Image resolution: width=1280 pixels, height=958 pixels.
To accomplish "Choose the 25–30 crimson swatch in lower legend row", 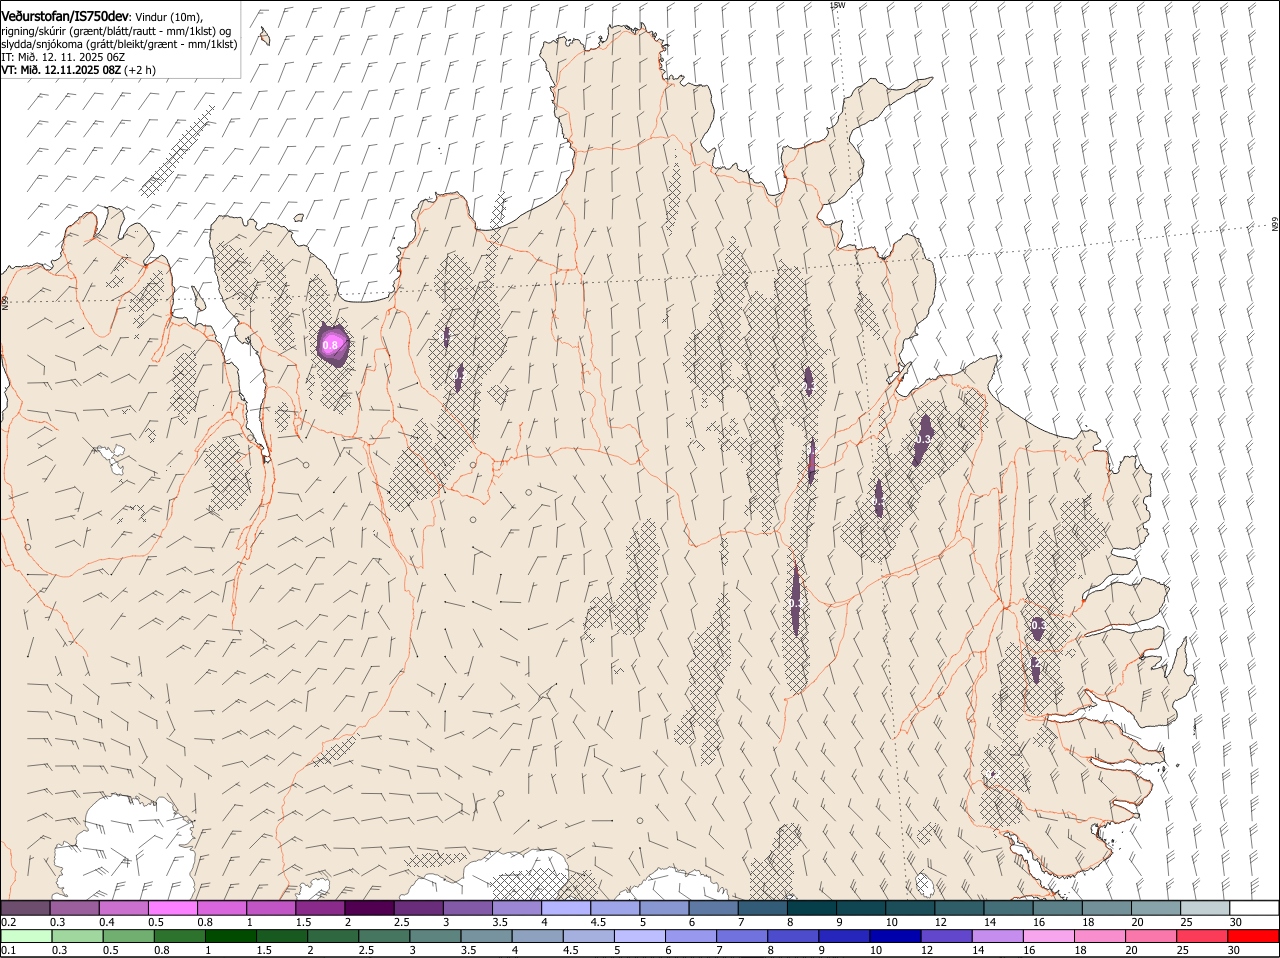I will [x=1202, y=936].
